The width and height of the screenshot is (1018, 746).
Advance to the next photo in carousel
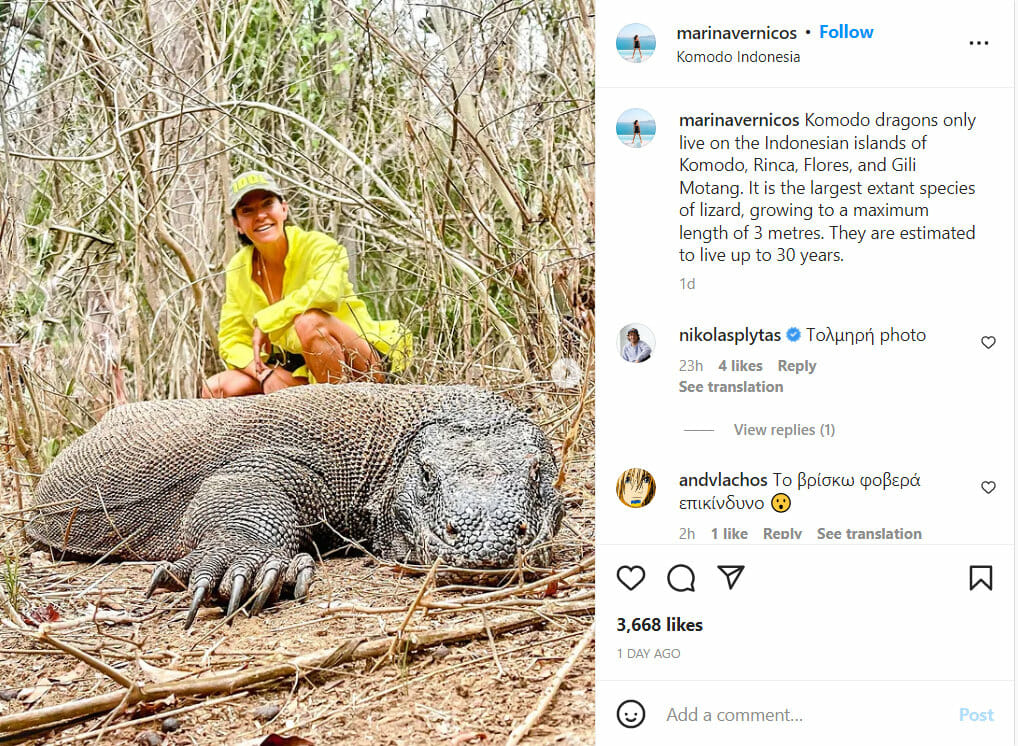coord(566,373)
